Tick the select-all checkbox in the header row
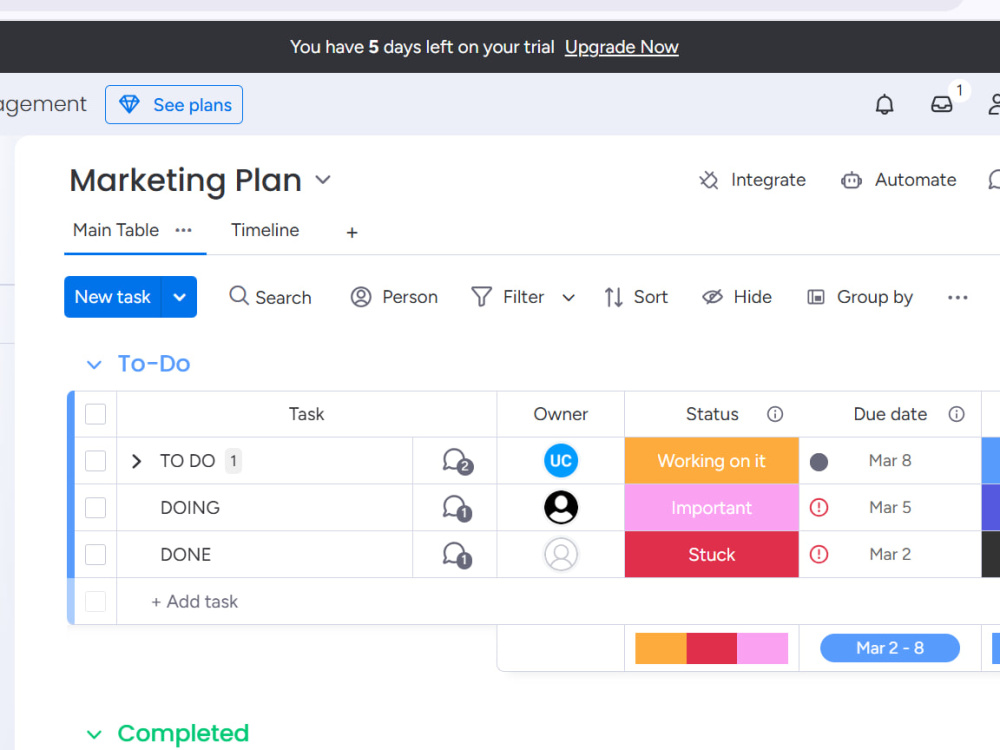The image size is (1000, 750). (96, 415)
